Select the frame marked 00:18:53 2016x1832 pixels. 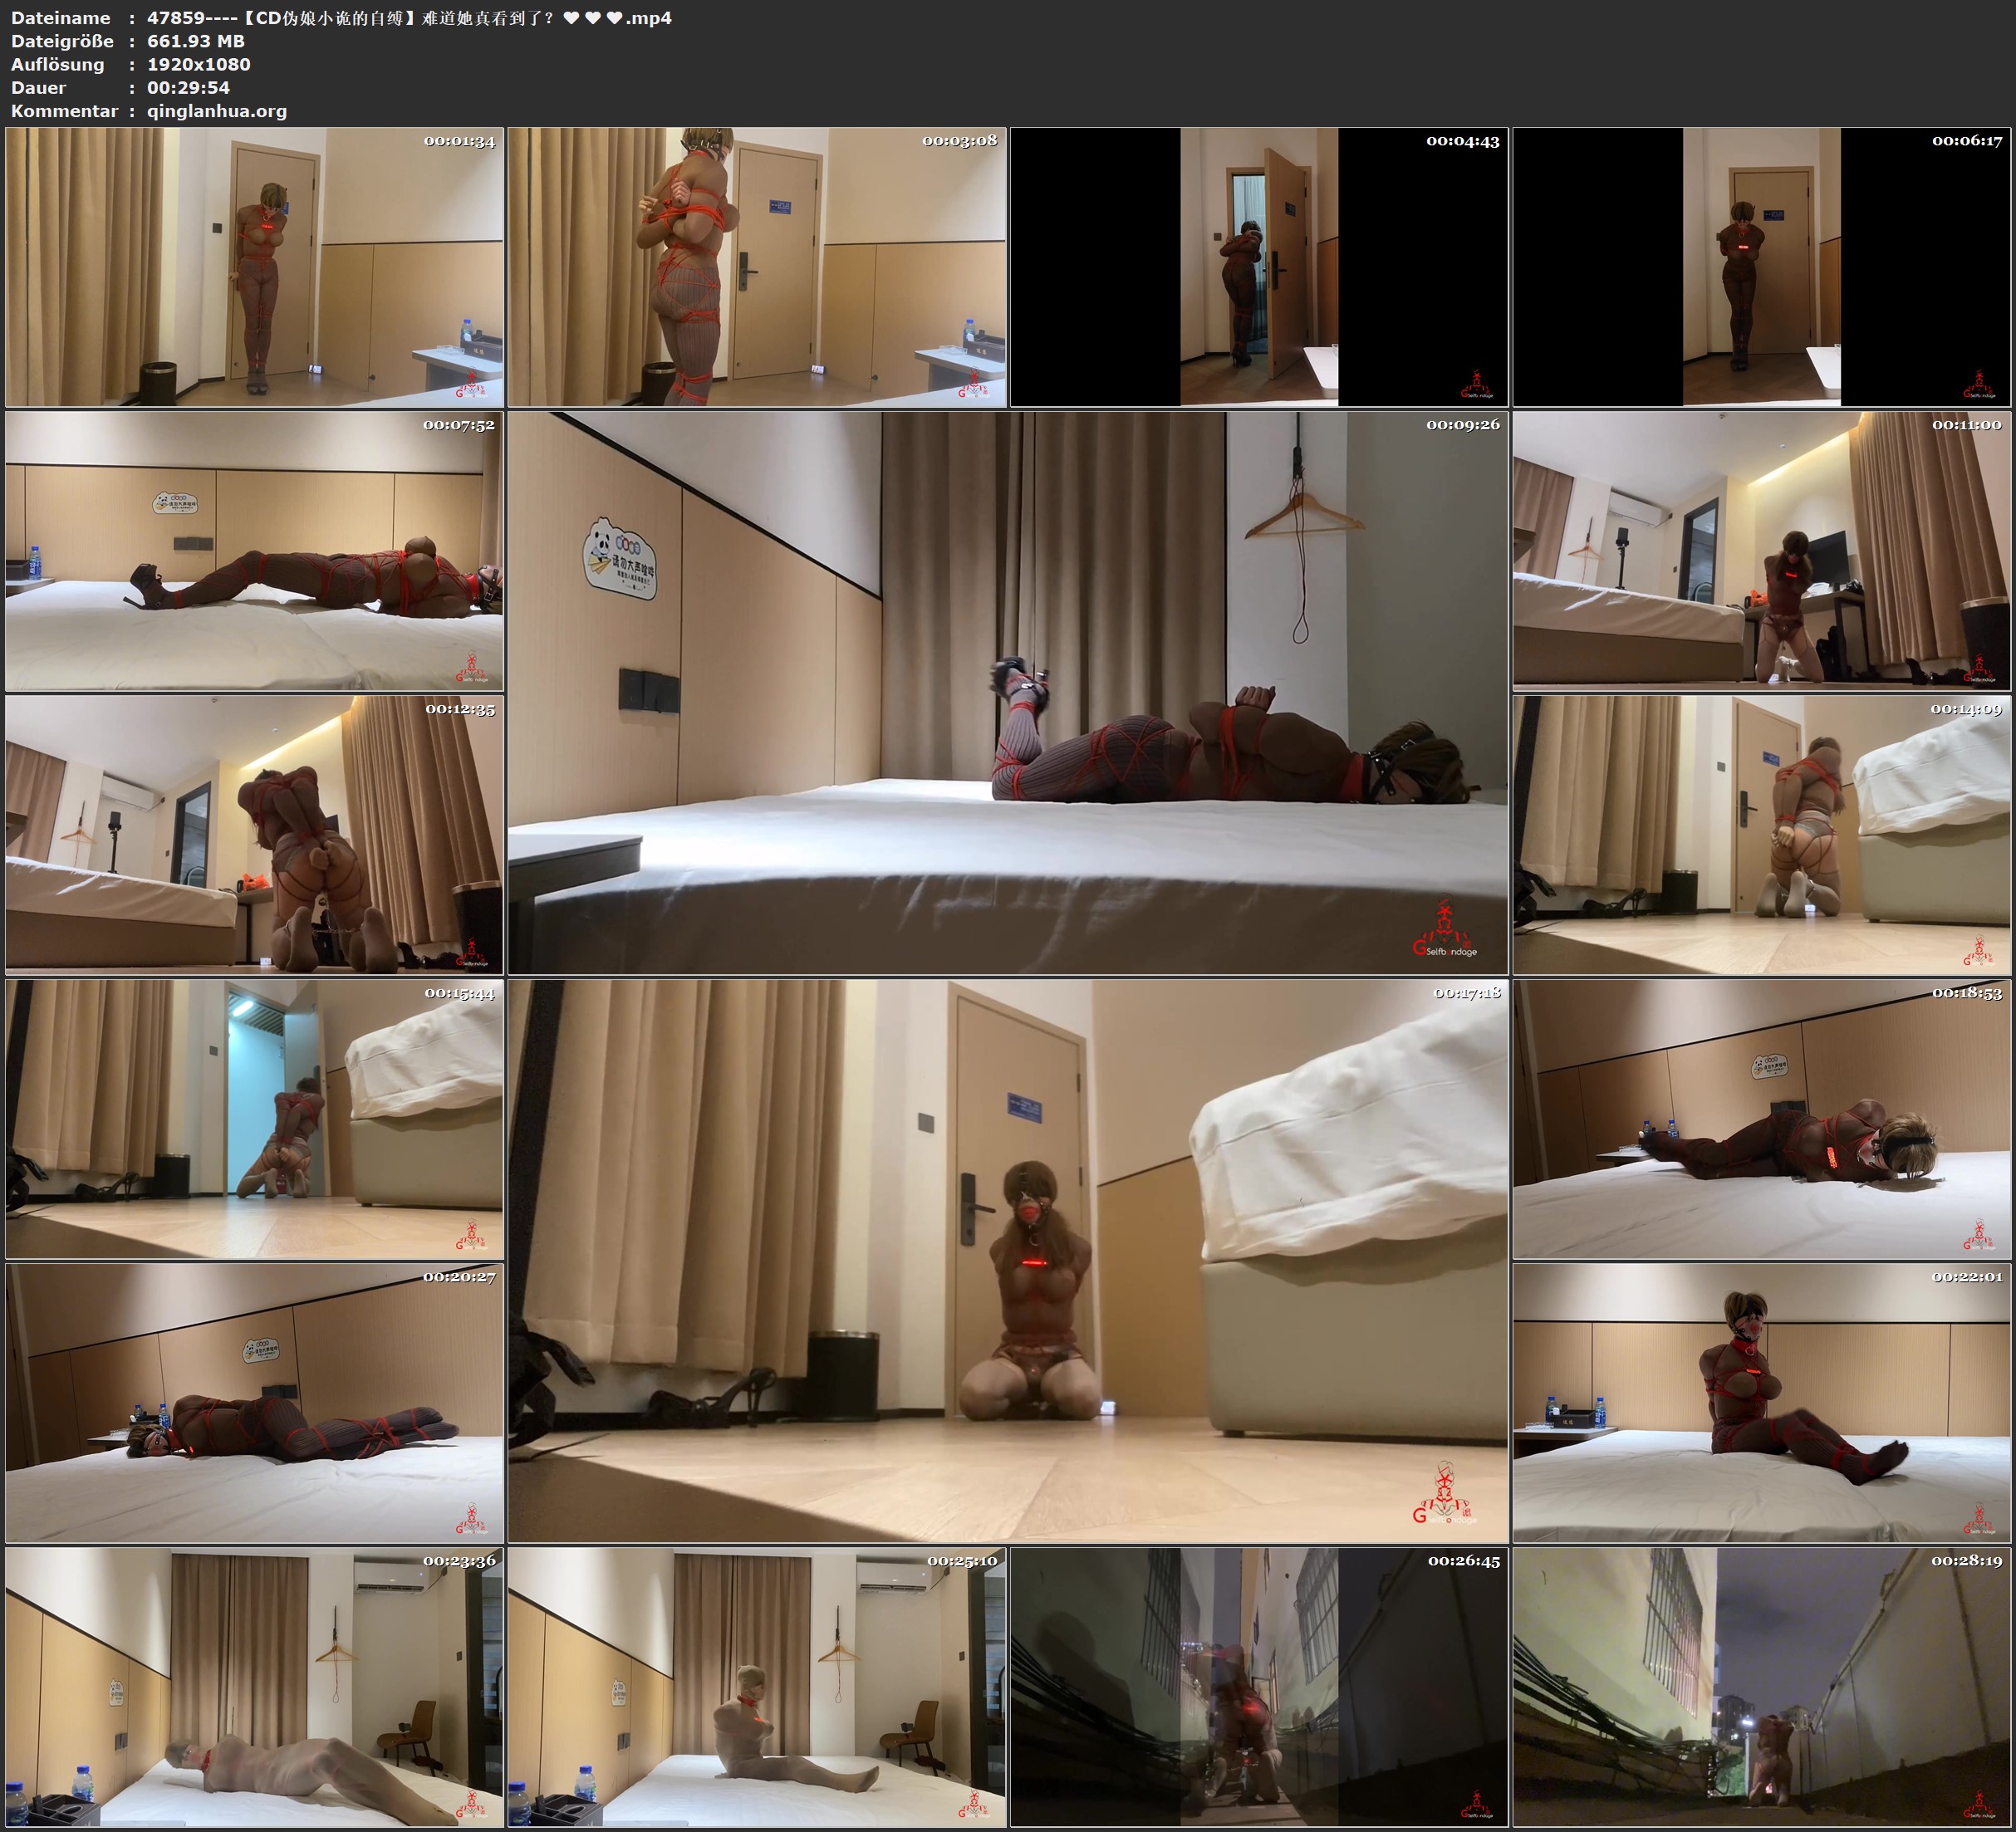[x=1762, y=1119]
